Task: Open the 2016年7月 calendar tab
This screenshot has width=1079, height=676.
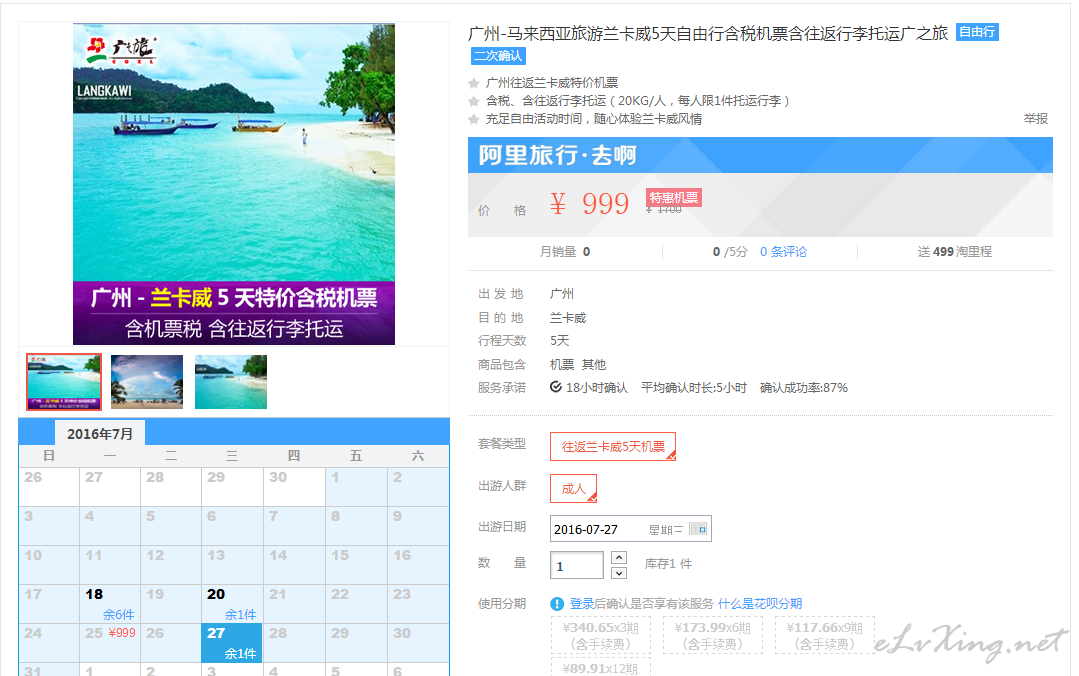Action: pyautogui.click(x=100, y=434)
